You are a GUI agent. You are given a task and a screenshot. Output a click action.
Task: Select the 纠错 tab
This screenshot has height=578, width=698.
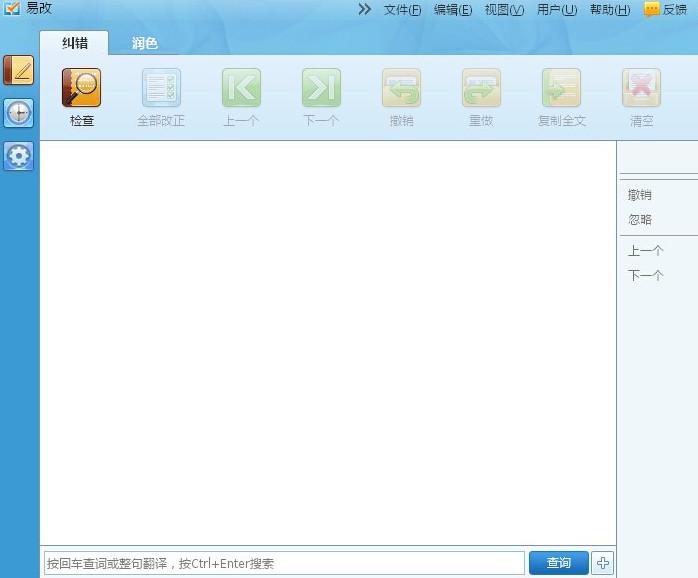point(75,43)
